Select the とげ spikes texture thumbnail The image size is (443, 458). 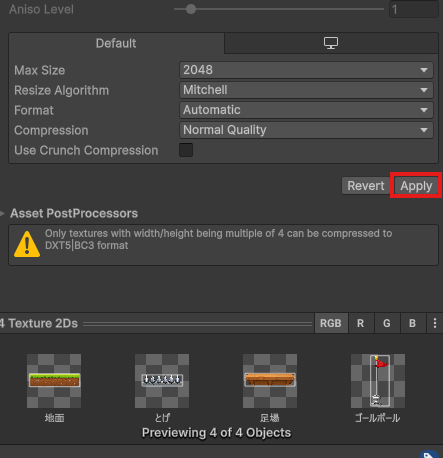pyautogui.click(x=162, y=381)
